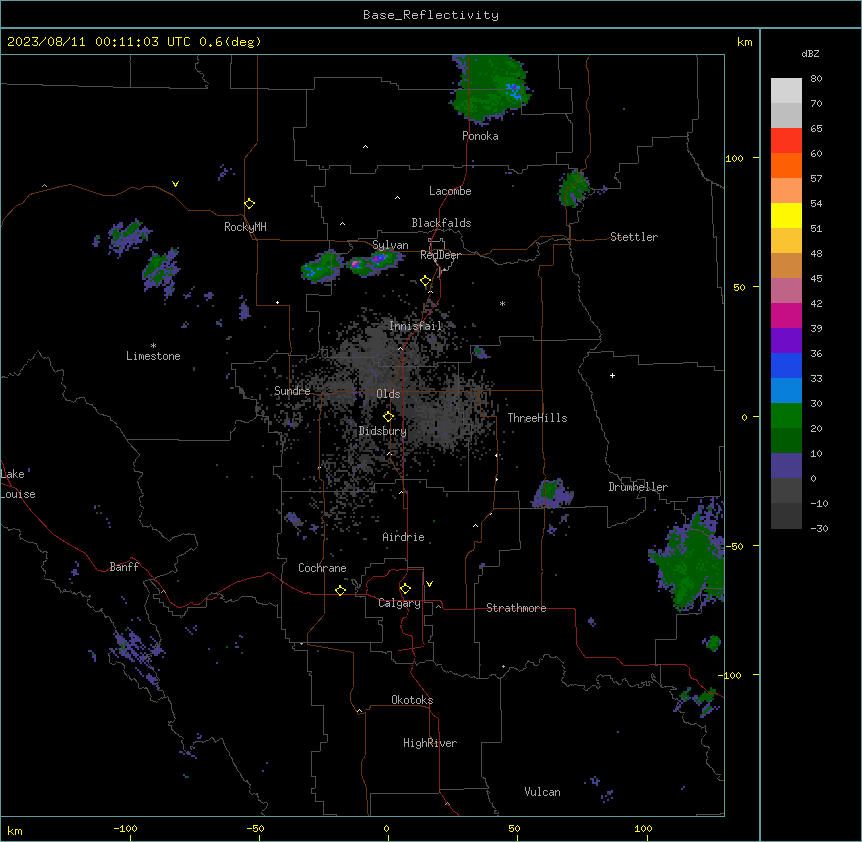This screenshot has height=842, width=862.
Task: Click the Sundre label
Action: coord(292,391)
